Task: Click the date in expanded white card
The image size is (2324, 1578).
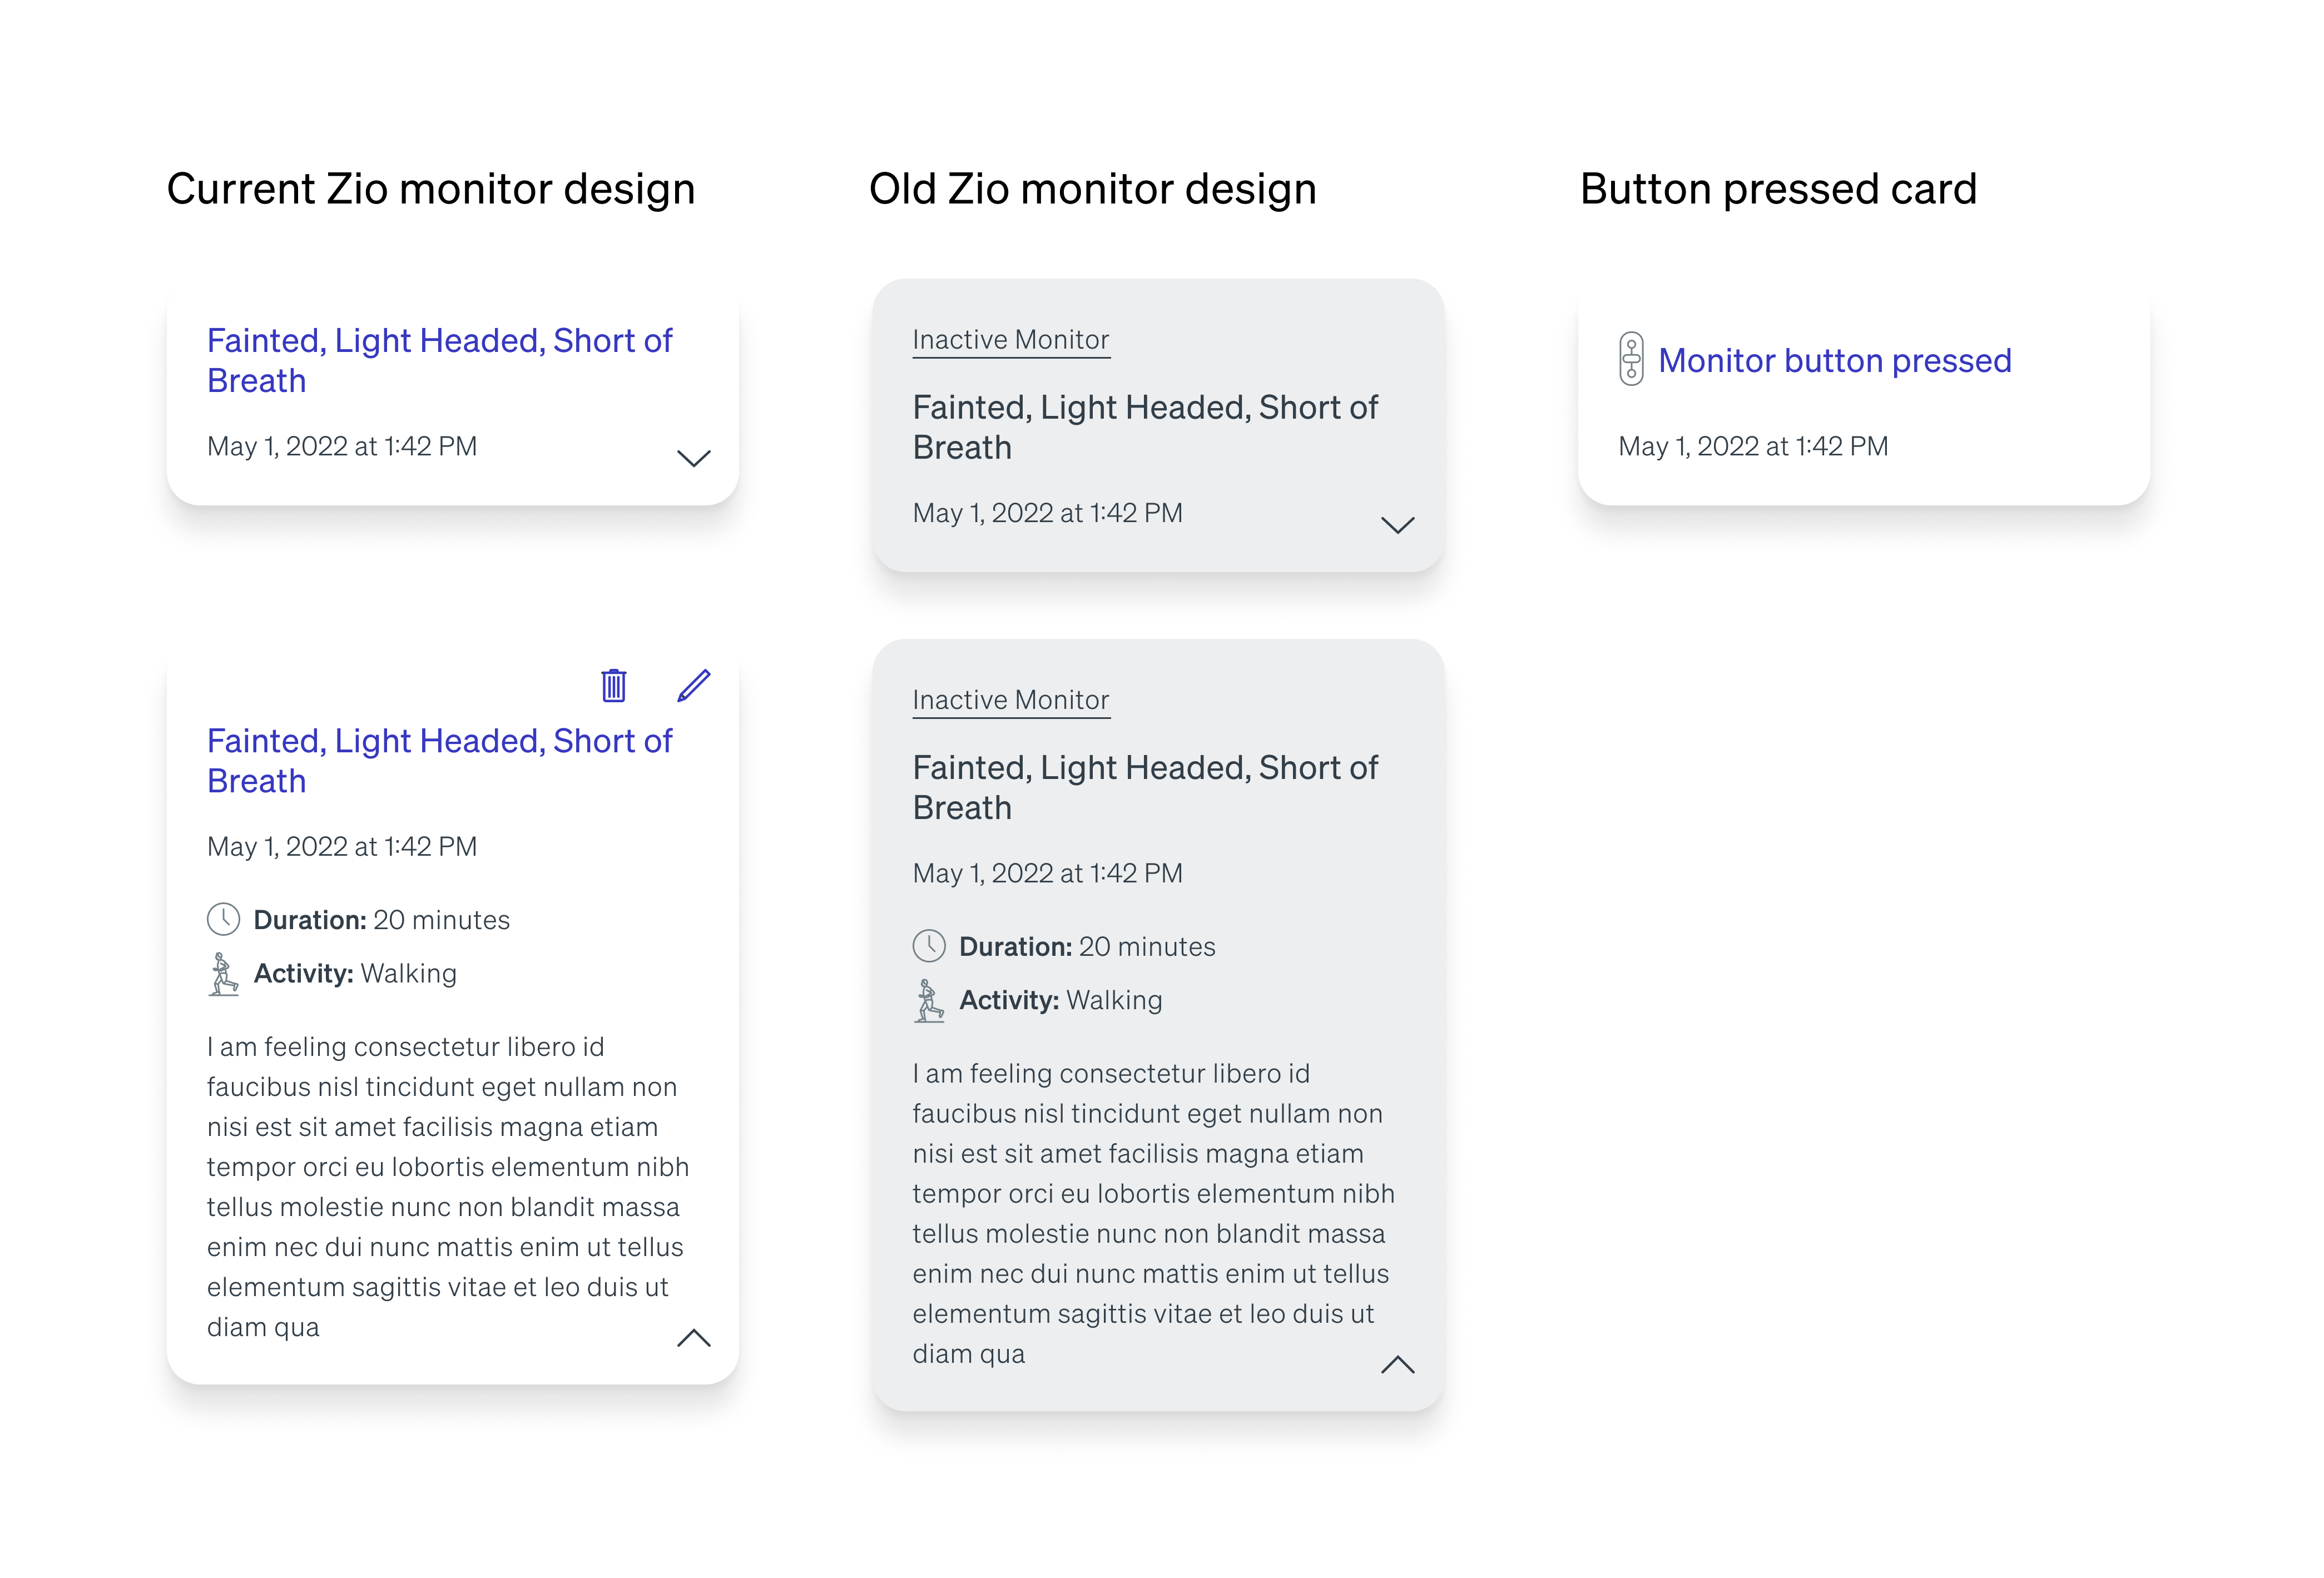Action: [x=342, y=846]
